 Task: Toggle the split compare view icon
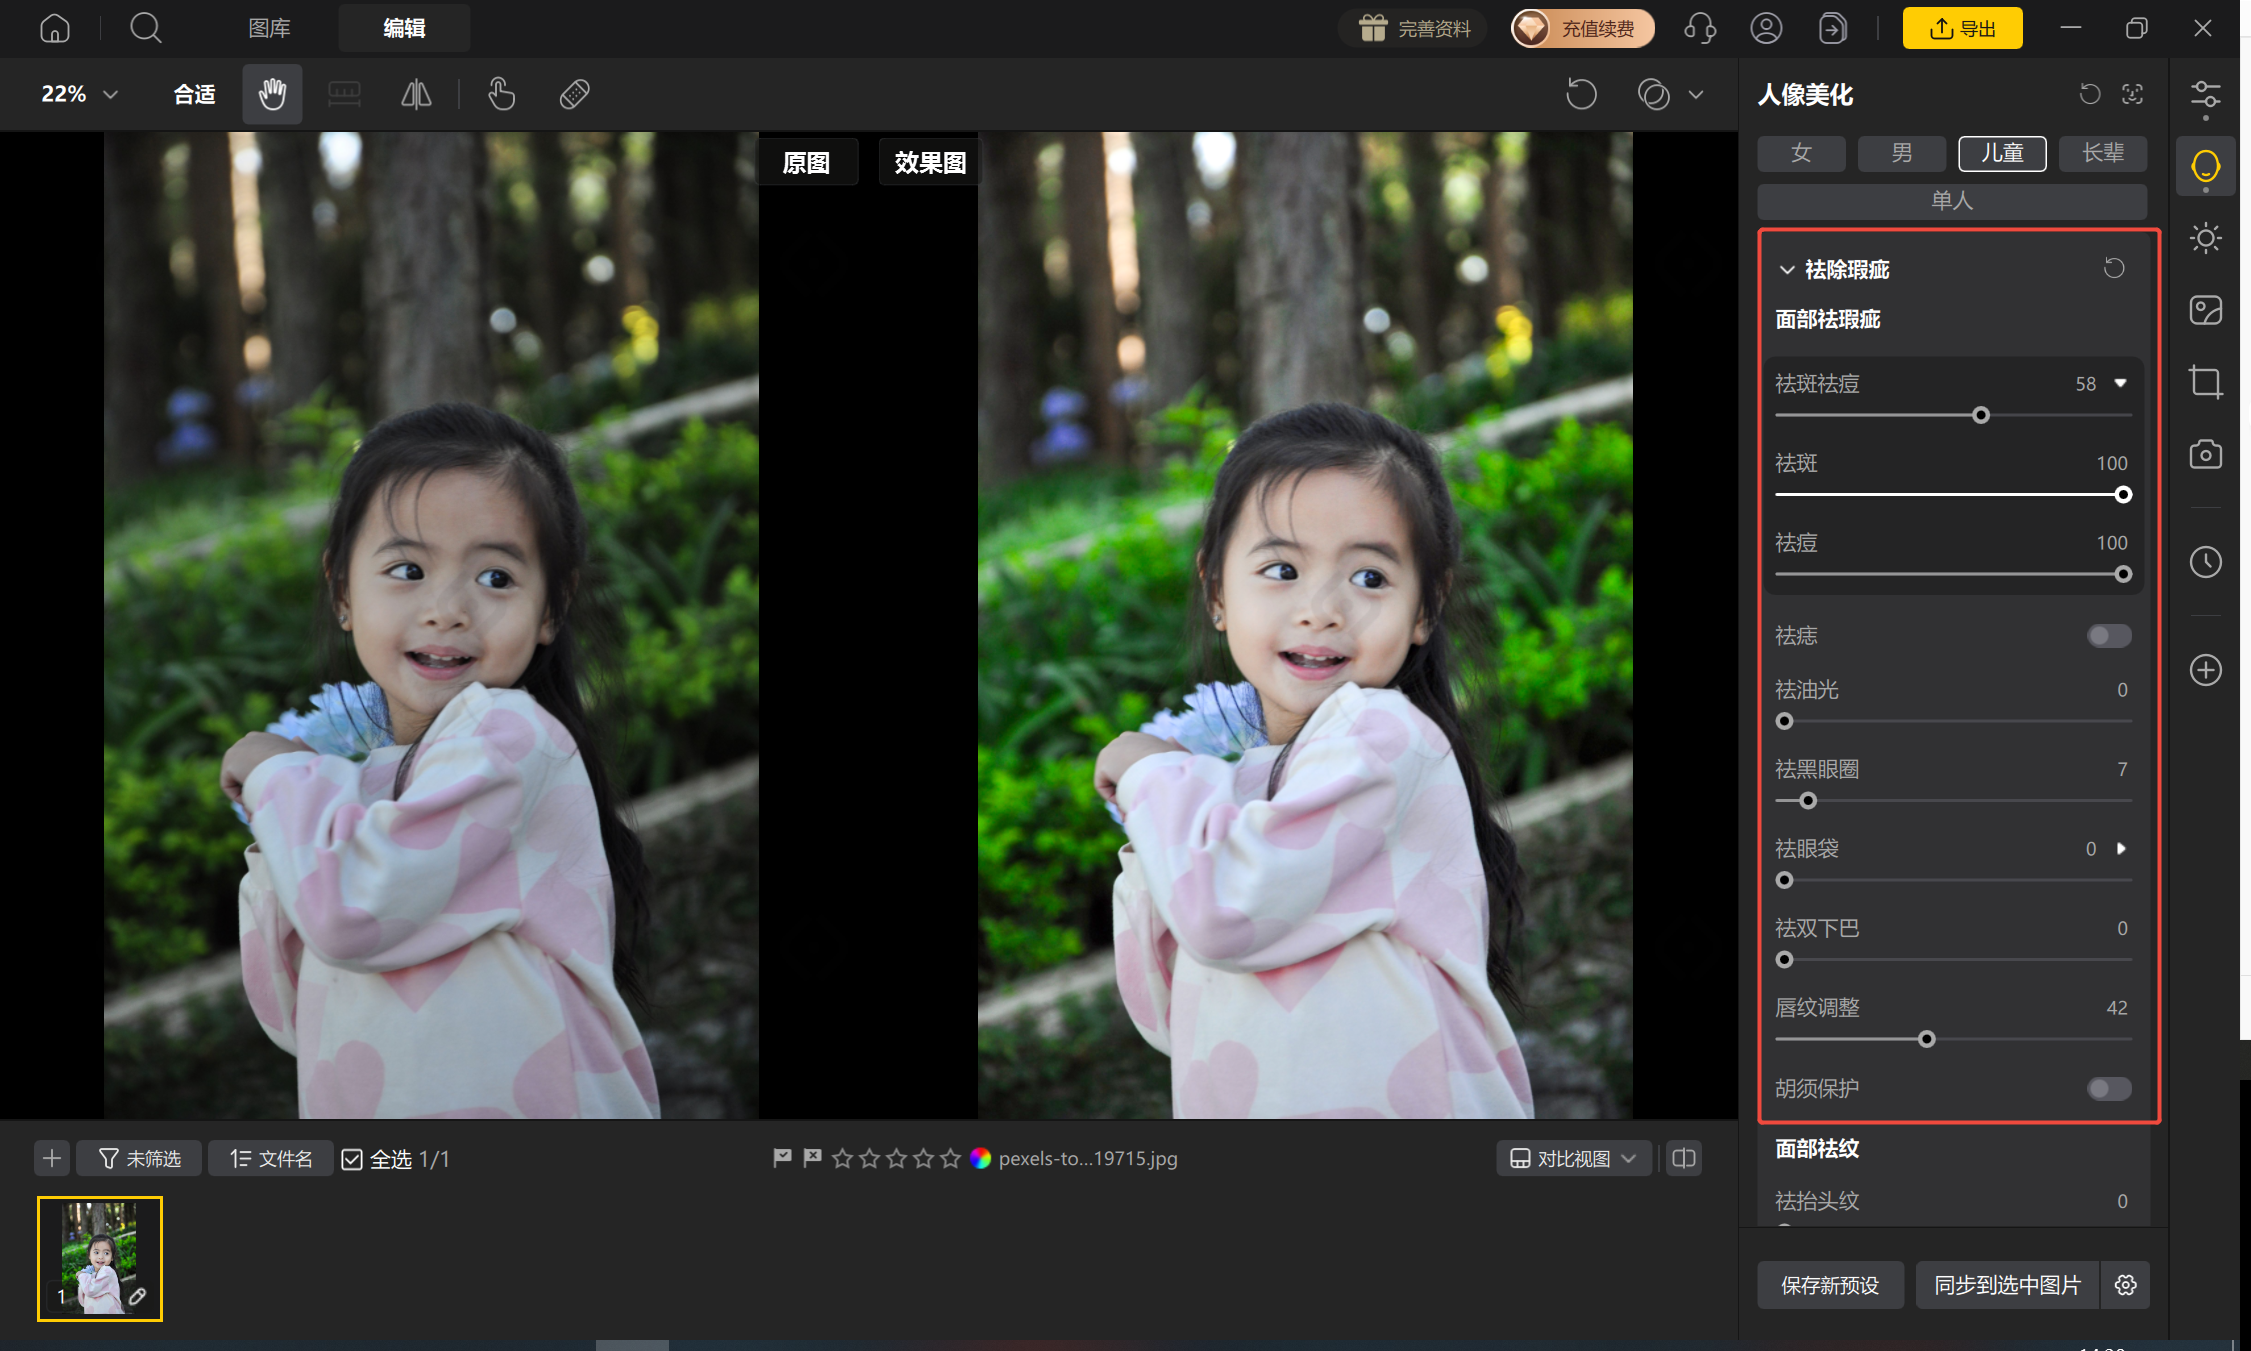click(x=1684, y=1158)
